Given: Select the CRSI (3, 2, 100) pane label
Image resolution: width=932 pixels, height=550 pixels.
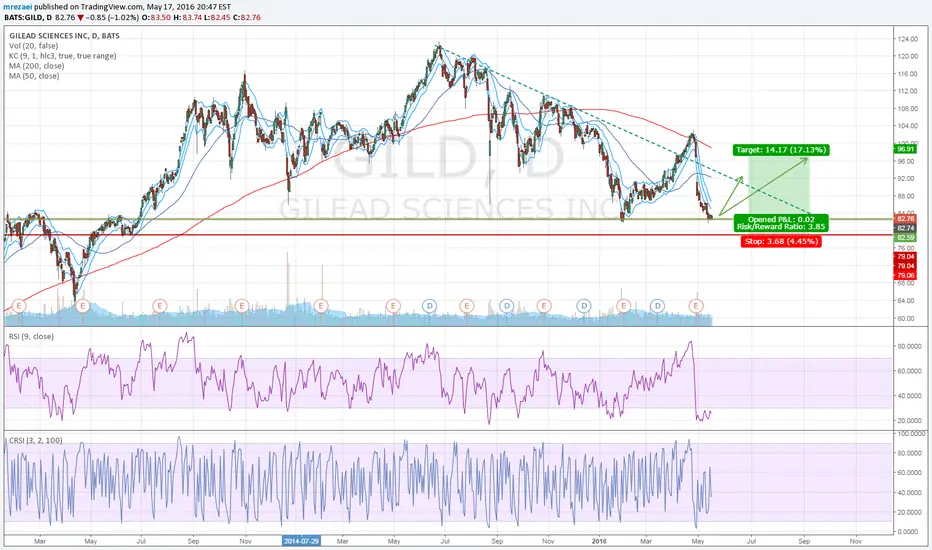Looking at the screenshot, I should click(35, 441).
